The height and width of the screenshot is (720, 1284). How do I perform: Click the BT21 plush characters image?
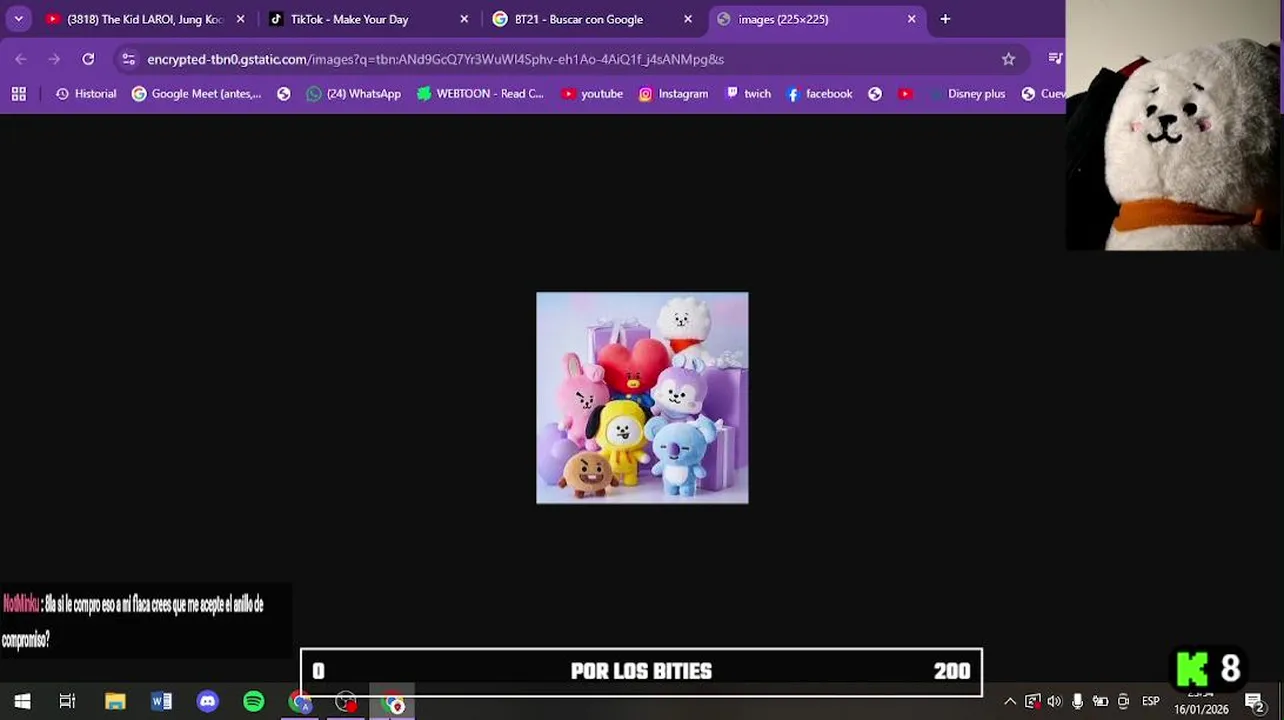tap(642, 398)
